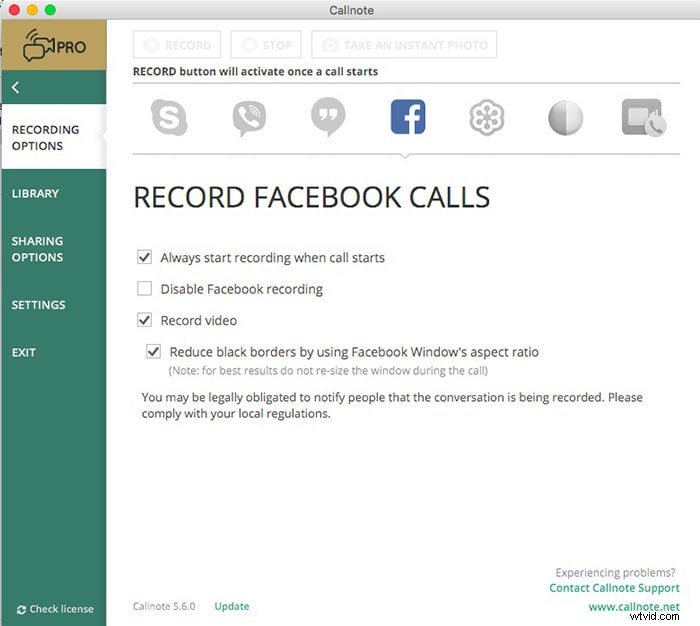Click the Check license refresh icon
Viewport: 700px width, 626px height.
[21, 609]
